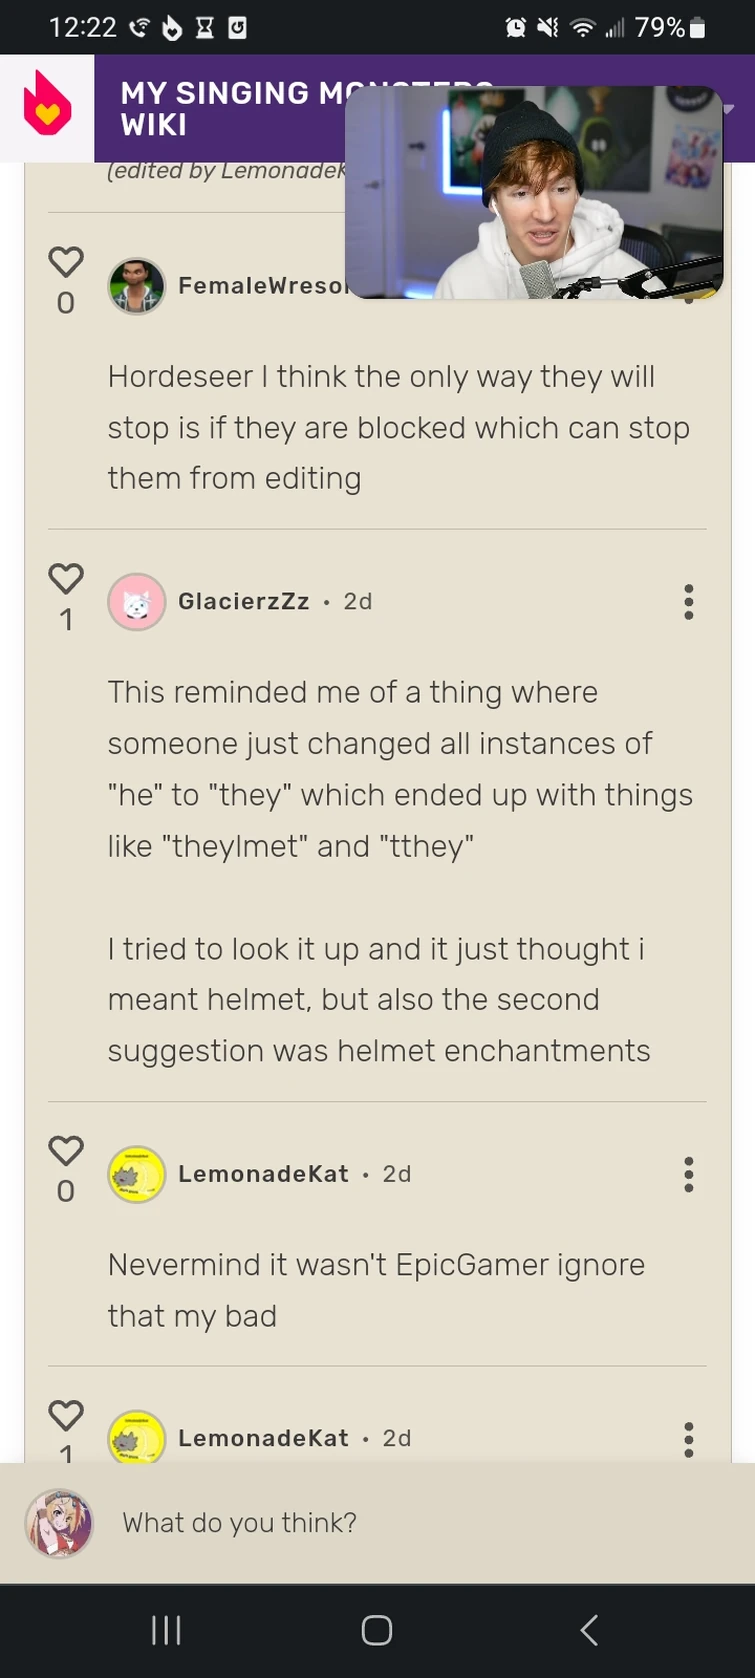This screenshot has height=1678, width=755.
Task: Open options menu on the bottom LemonadeKat comment
Action: (x=688, y=1438)
